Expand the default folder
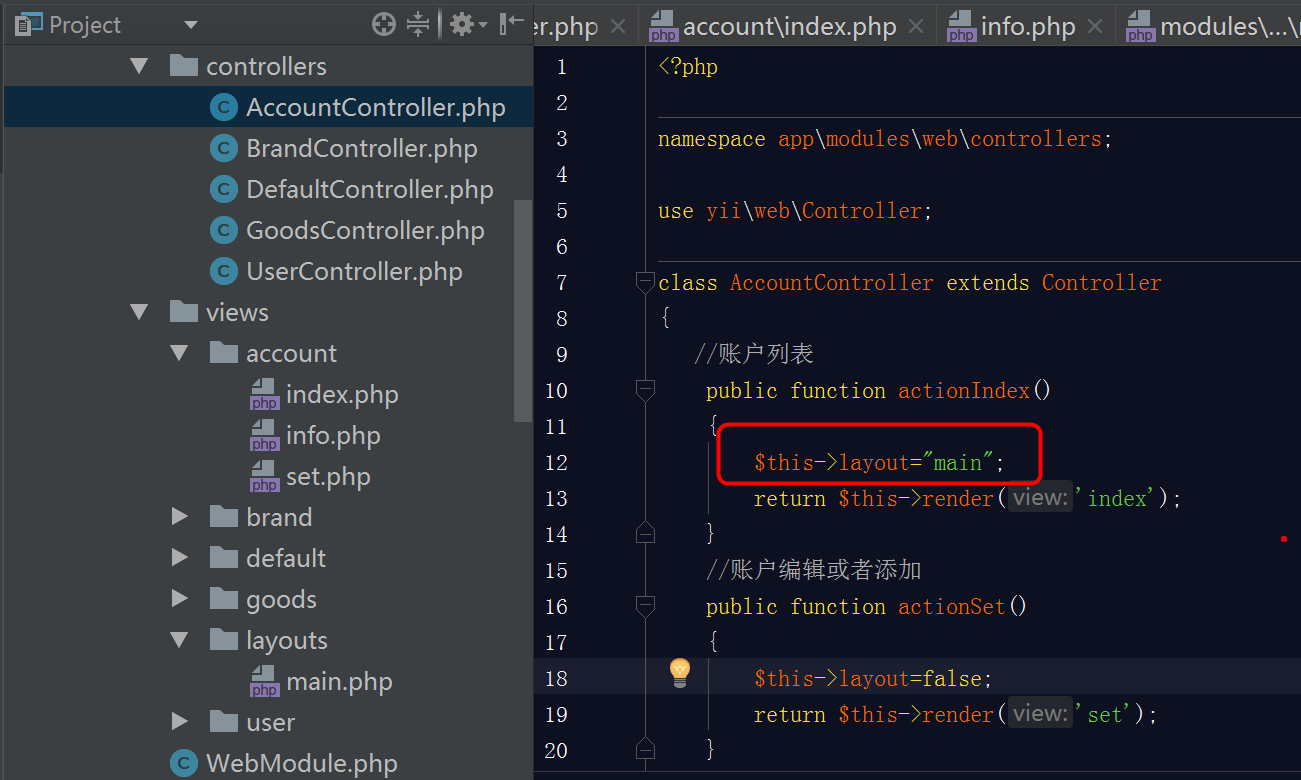The width and height of the screenshot is (1301, 780). [179, 559]
